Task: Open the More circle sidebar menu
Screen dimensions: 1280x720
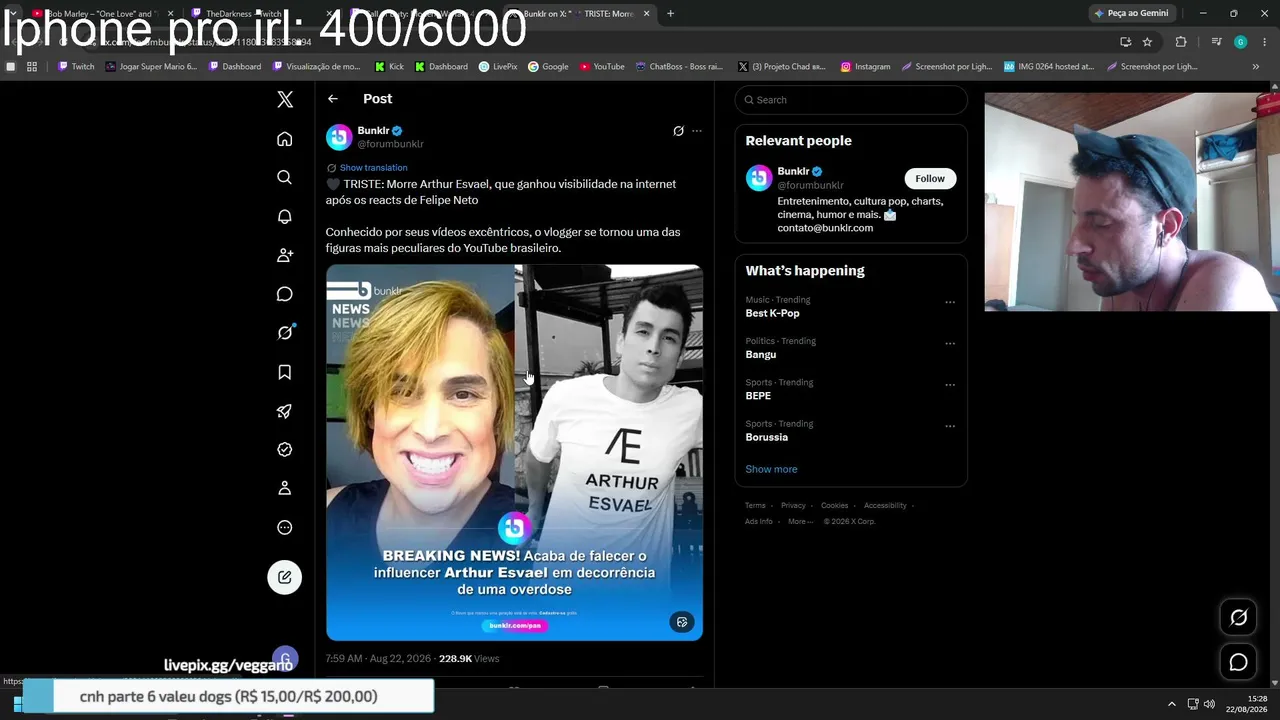Action: 285,527
